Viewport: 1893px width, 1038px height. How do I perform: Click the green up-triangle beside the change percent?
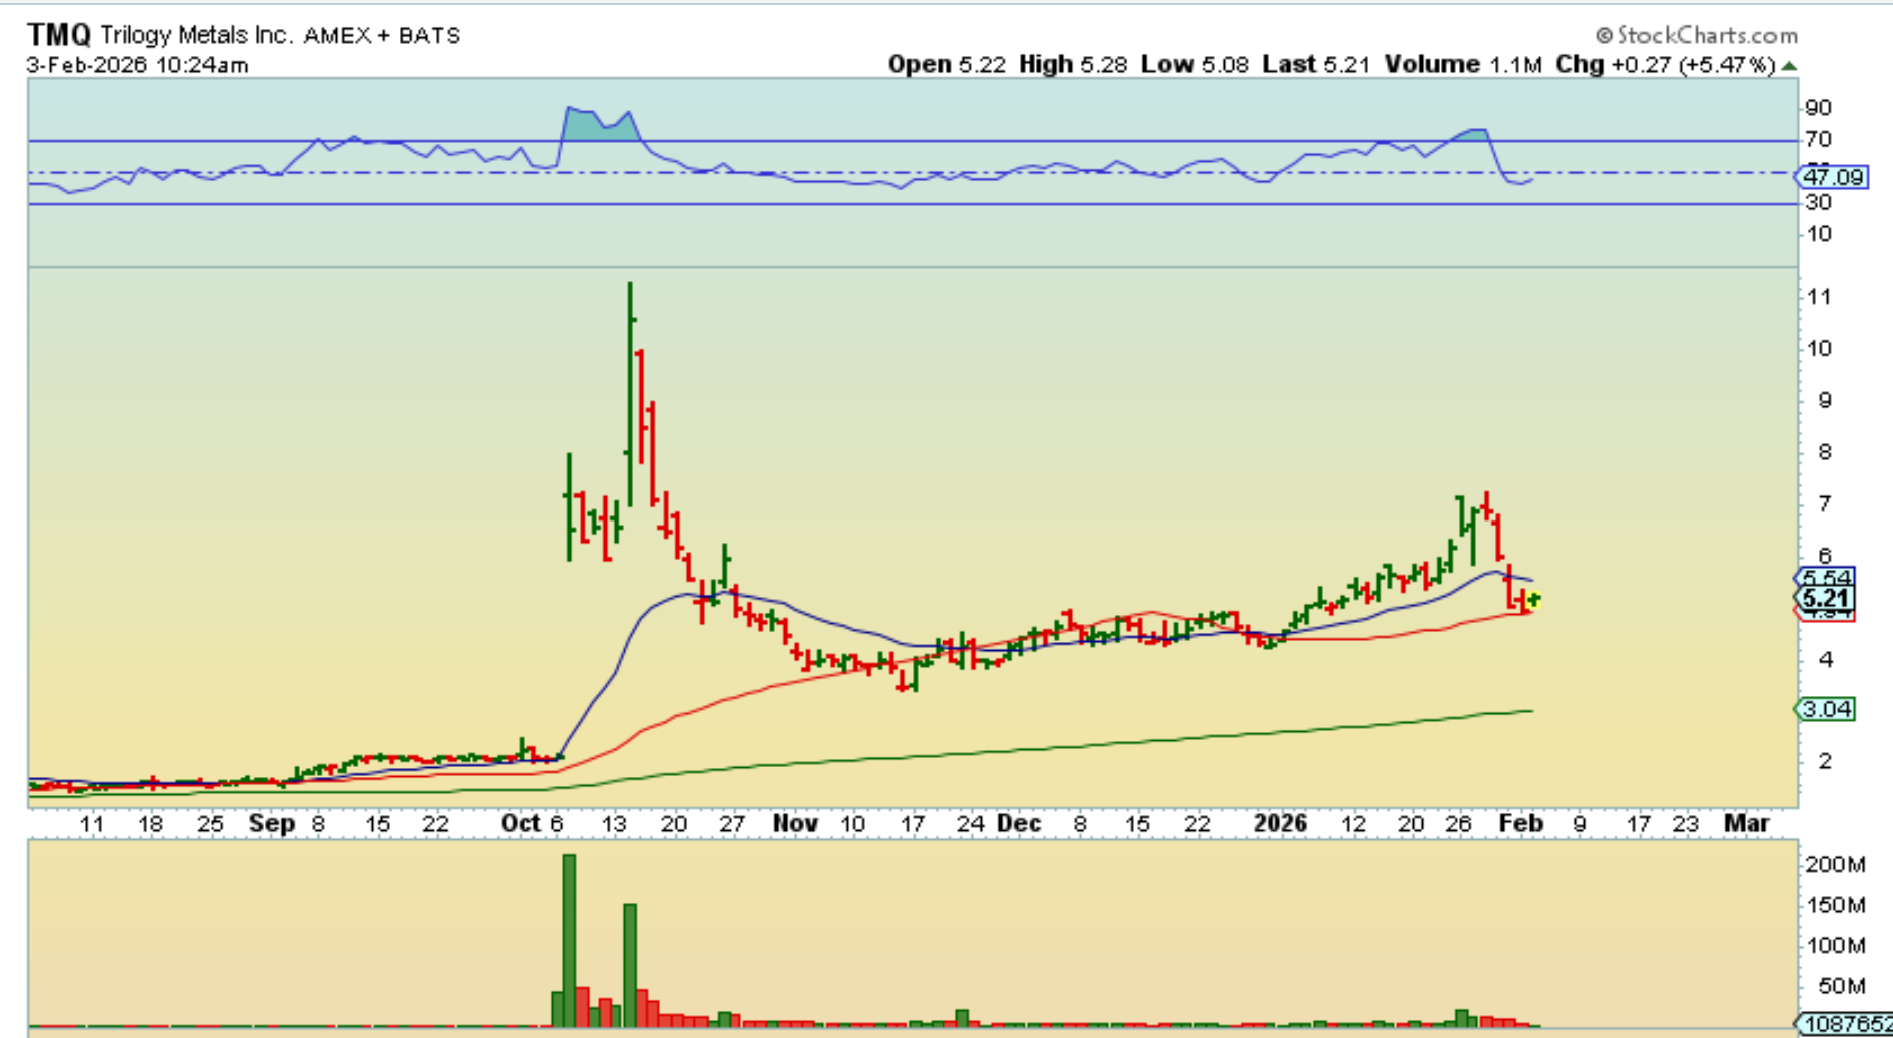pyautogui.click(x=1790, y=66)
